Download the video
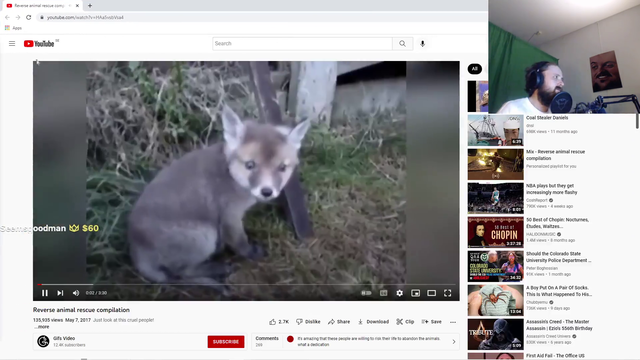This screenshot has height=360, width=640. [x=373, y=322]
